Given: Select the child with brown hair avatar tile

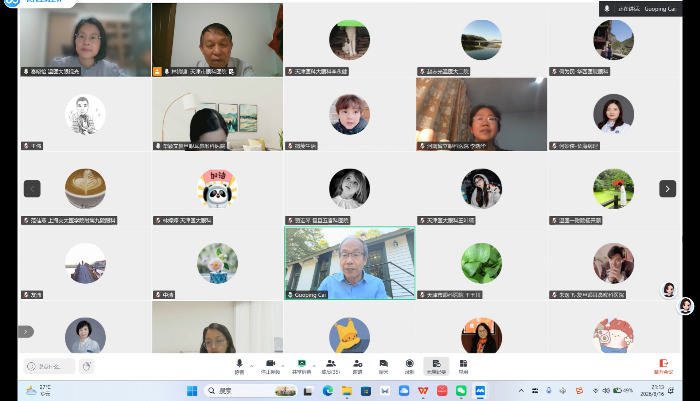Looking at the screenshot, I should click(x=350, y=114).
